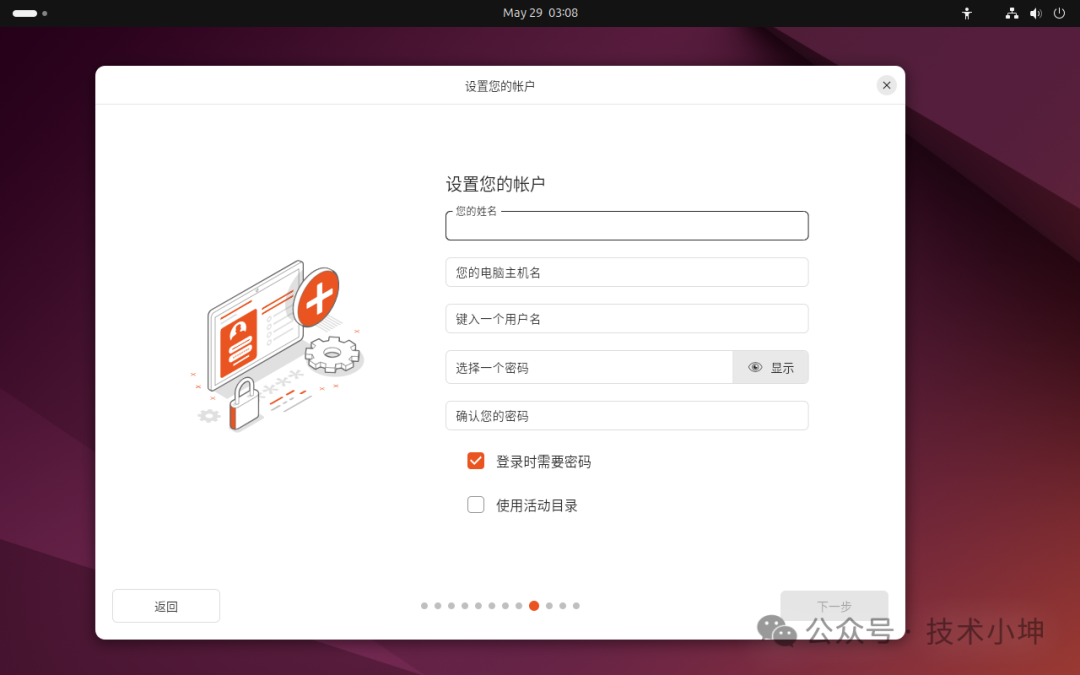1080x675 pixels.
Task: Click the wired network status icon
Action: point(1012,13)
